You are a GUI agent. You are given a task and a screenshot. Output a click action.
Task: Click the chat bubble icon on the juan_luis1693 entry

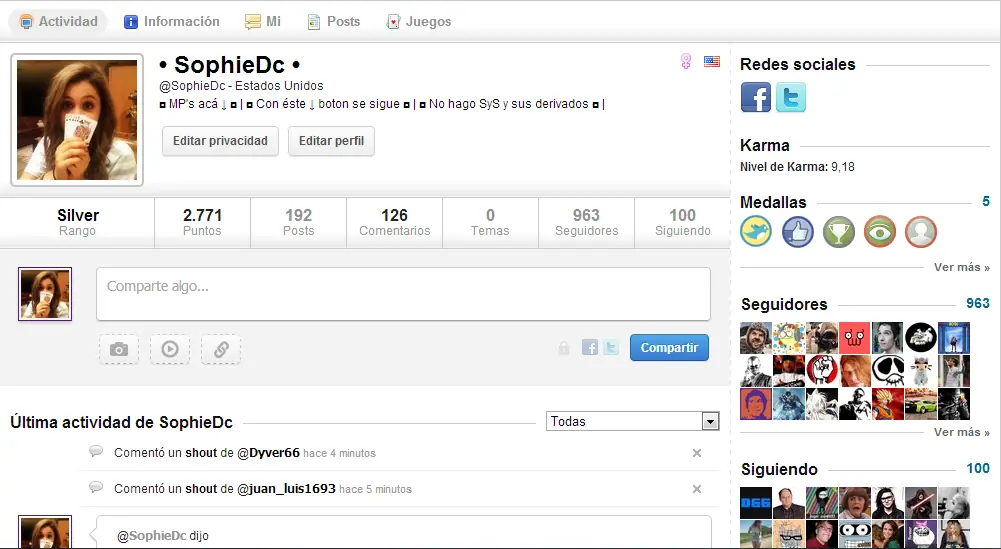tap(96, 487)
